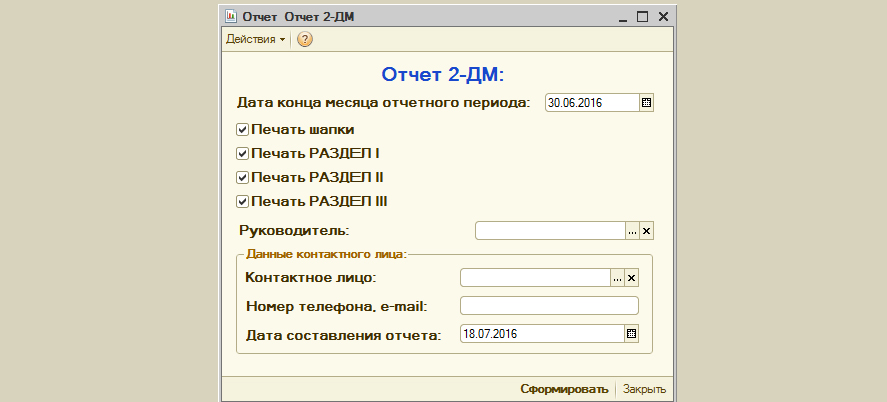
Task: Toggle Печать РАЗДЕЛ III checkbox
Action: click(242, 201)
